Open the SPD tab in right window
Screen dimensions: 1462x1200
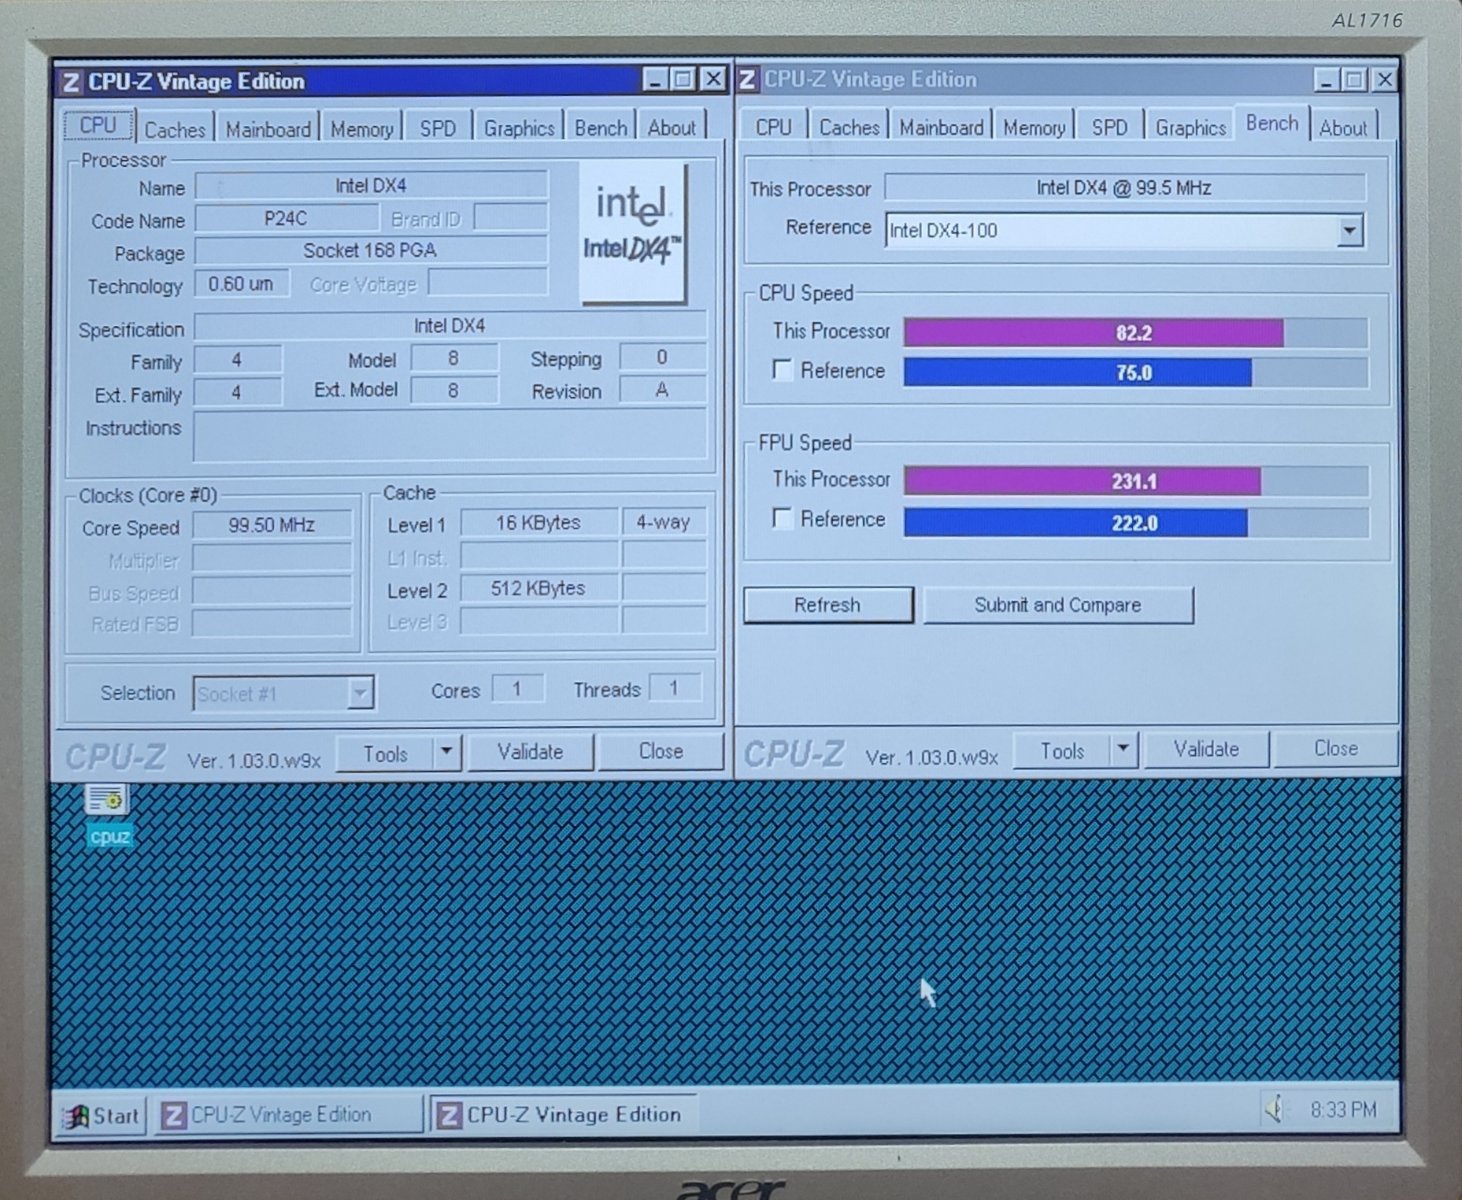click(1109, 127)
